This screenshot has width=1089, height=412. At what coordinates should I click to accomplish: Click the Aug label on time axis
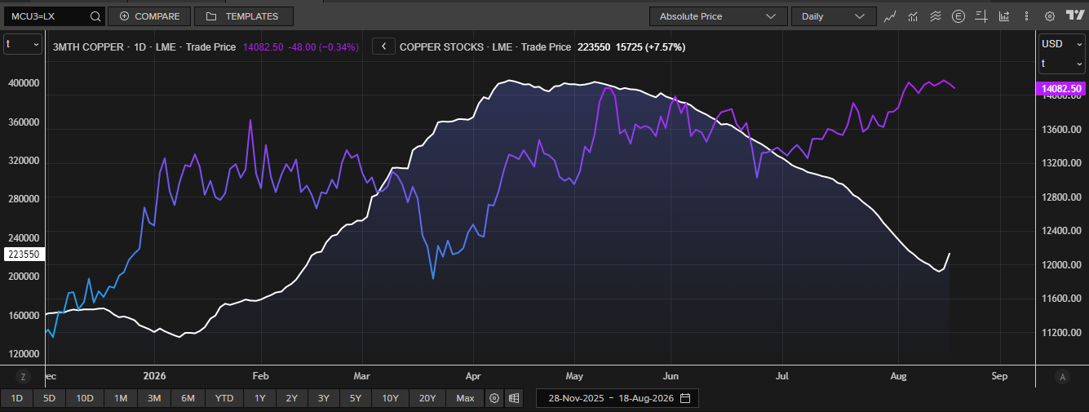[898, 376]
